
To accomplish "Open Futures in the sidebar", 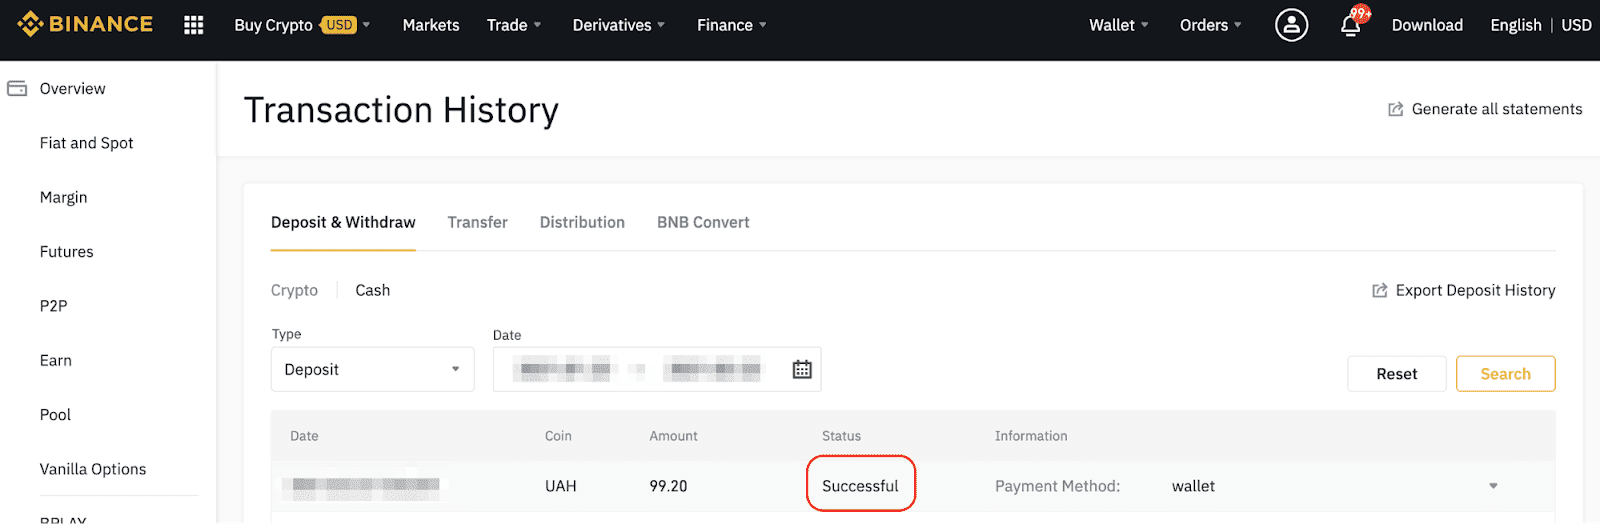I will (x=66, y=252).
